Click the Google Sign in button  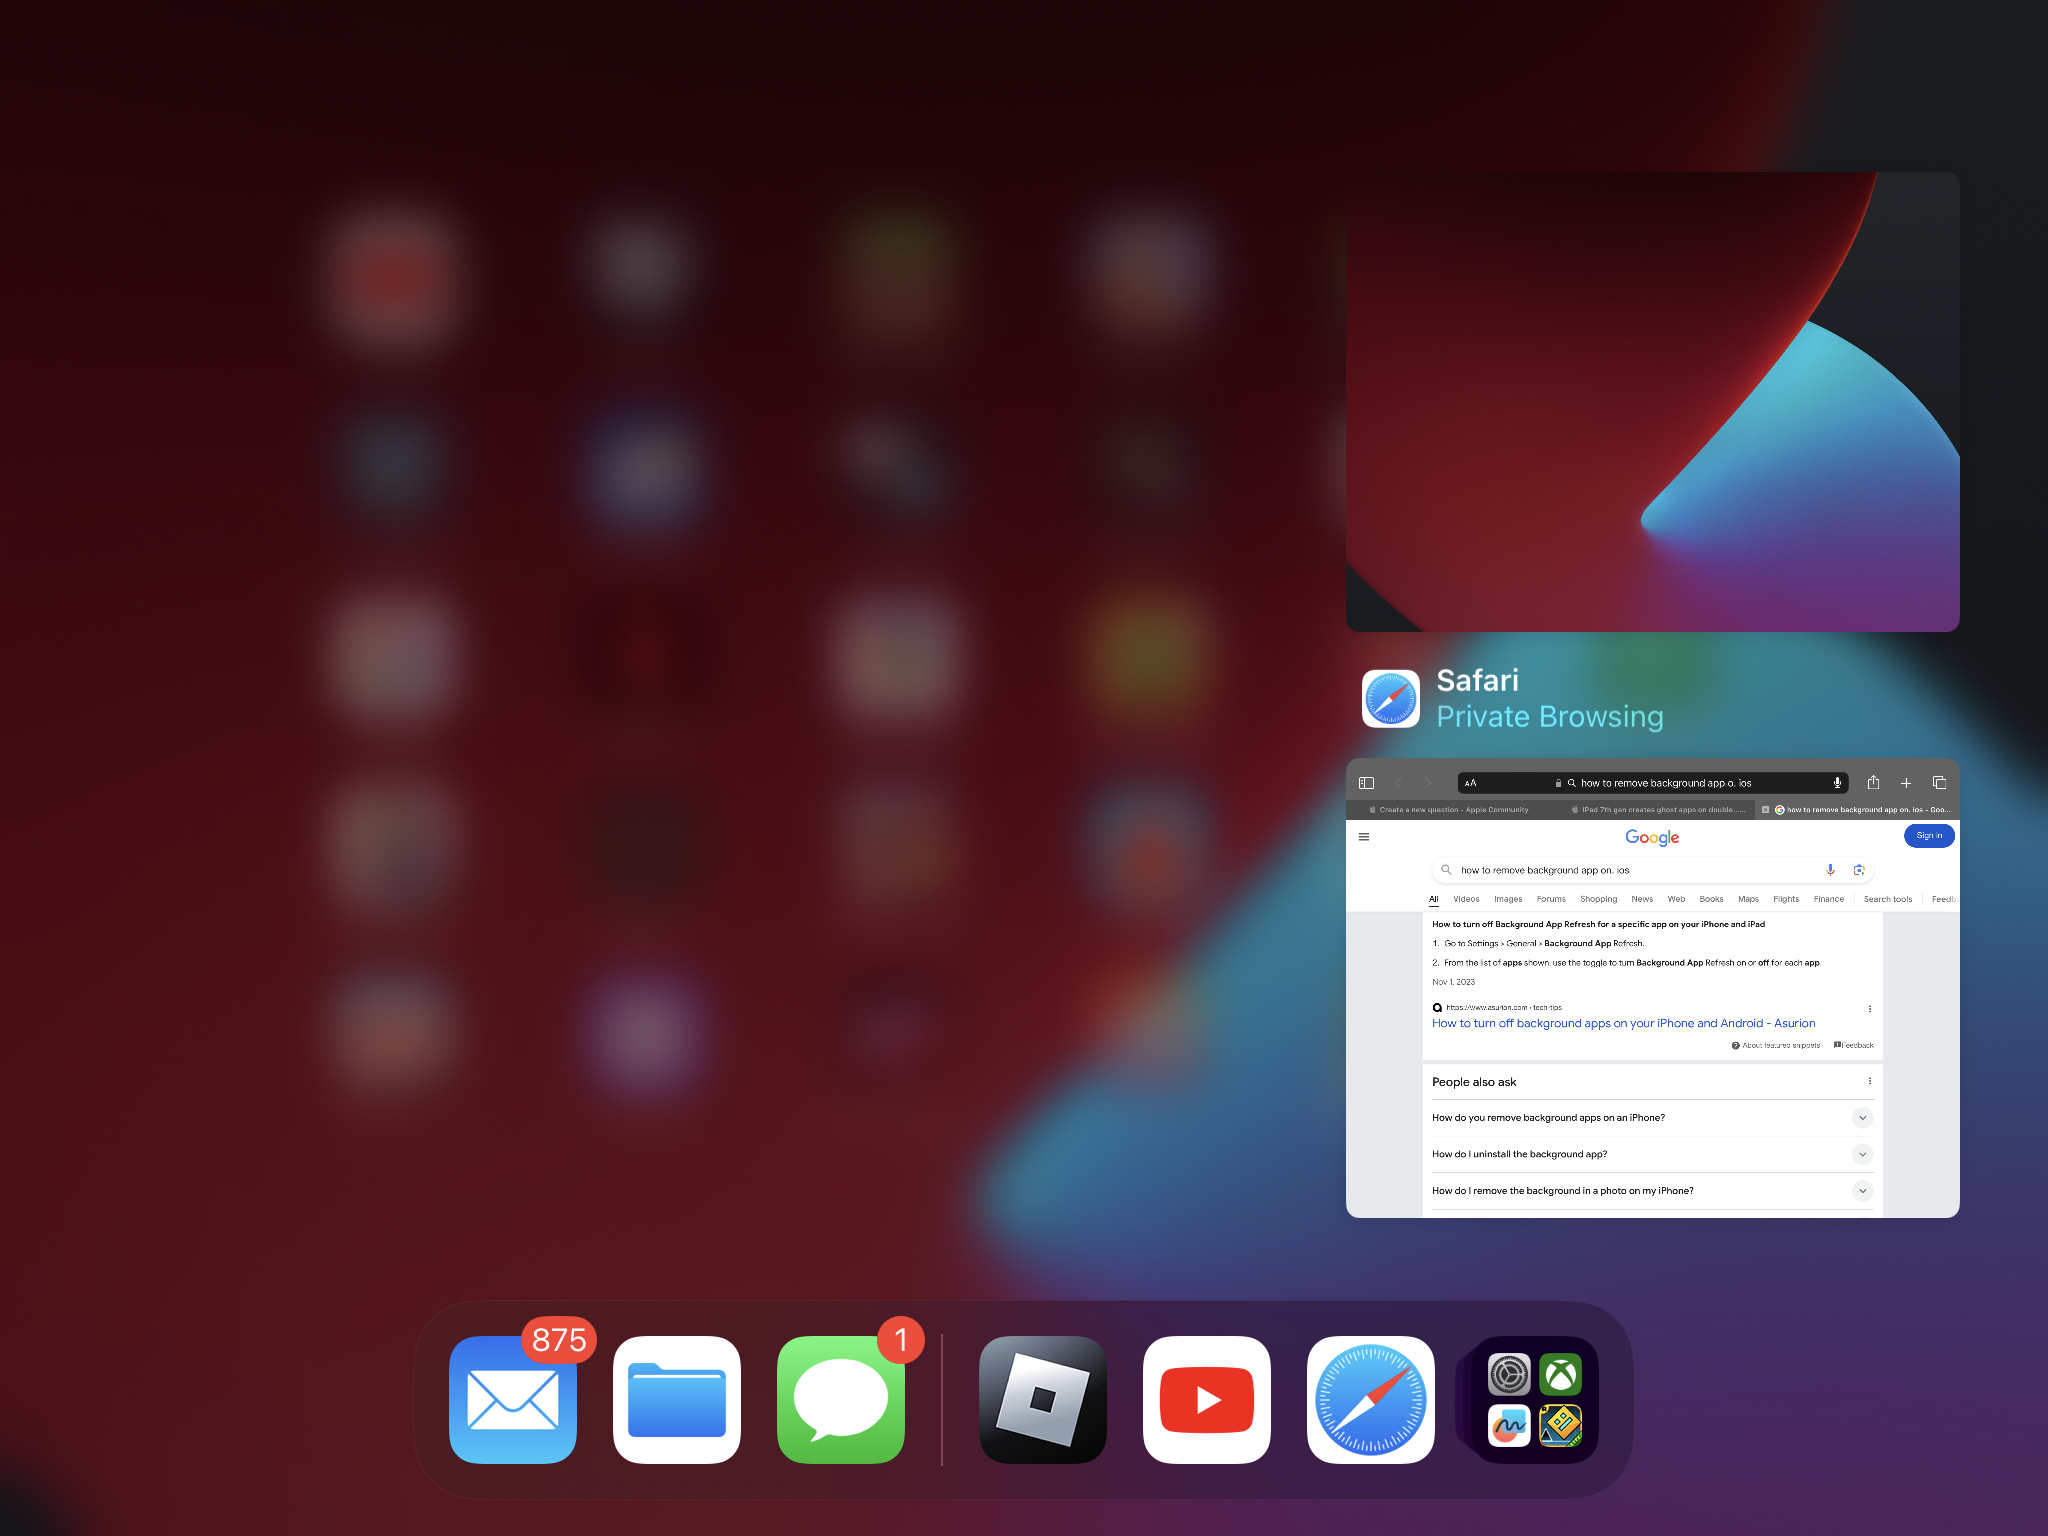[x=1928, y=836]
